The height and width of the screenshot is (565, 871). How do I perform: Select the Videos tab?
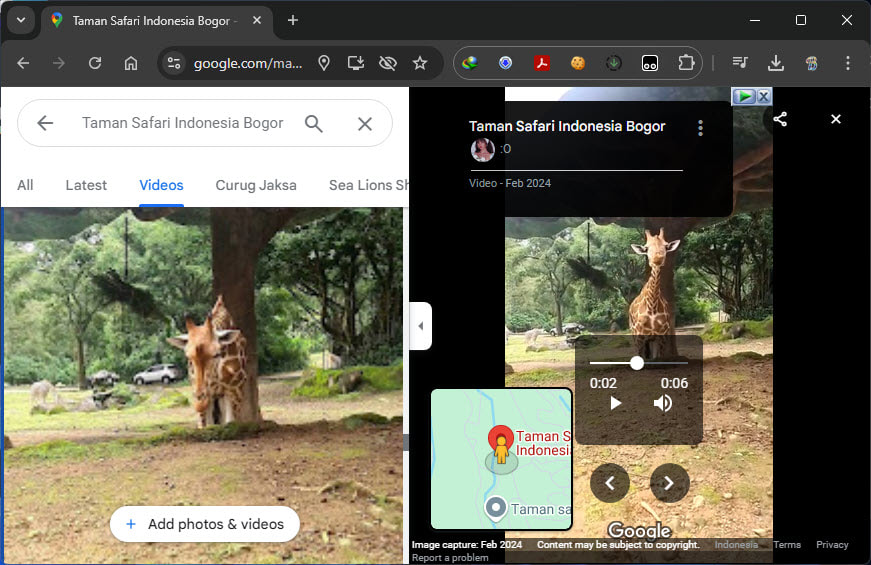[x=161, y=185]
